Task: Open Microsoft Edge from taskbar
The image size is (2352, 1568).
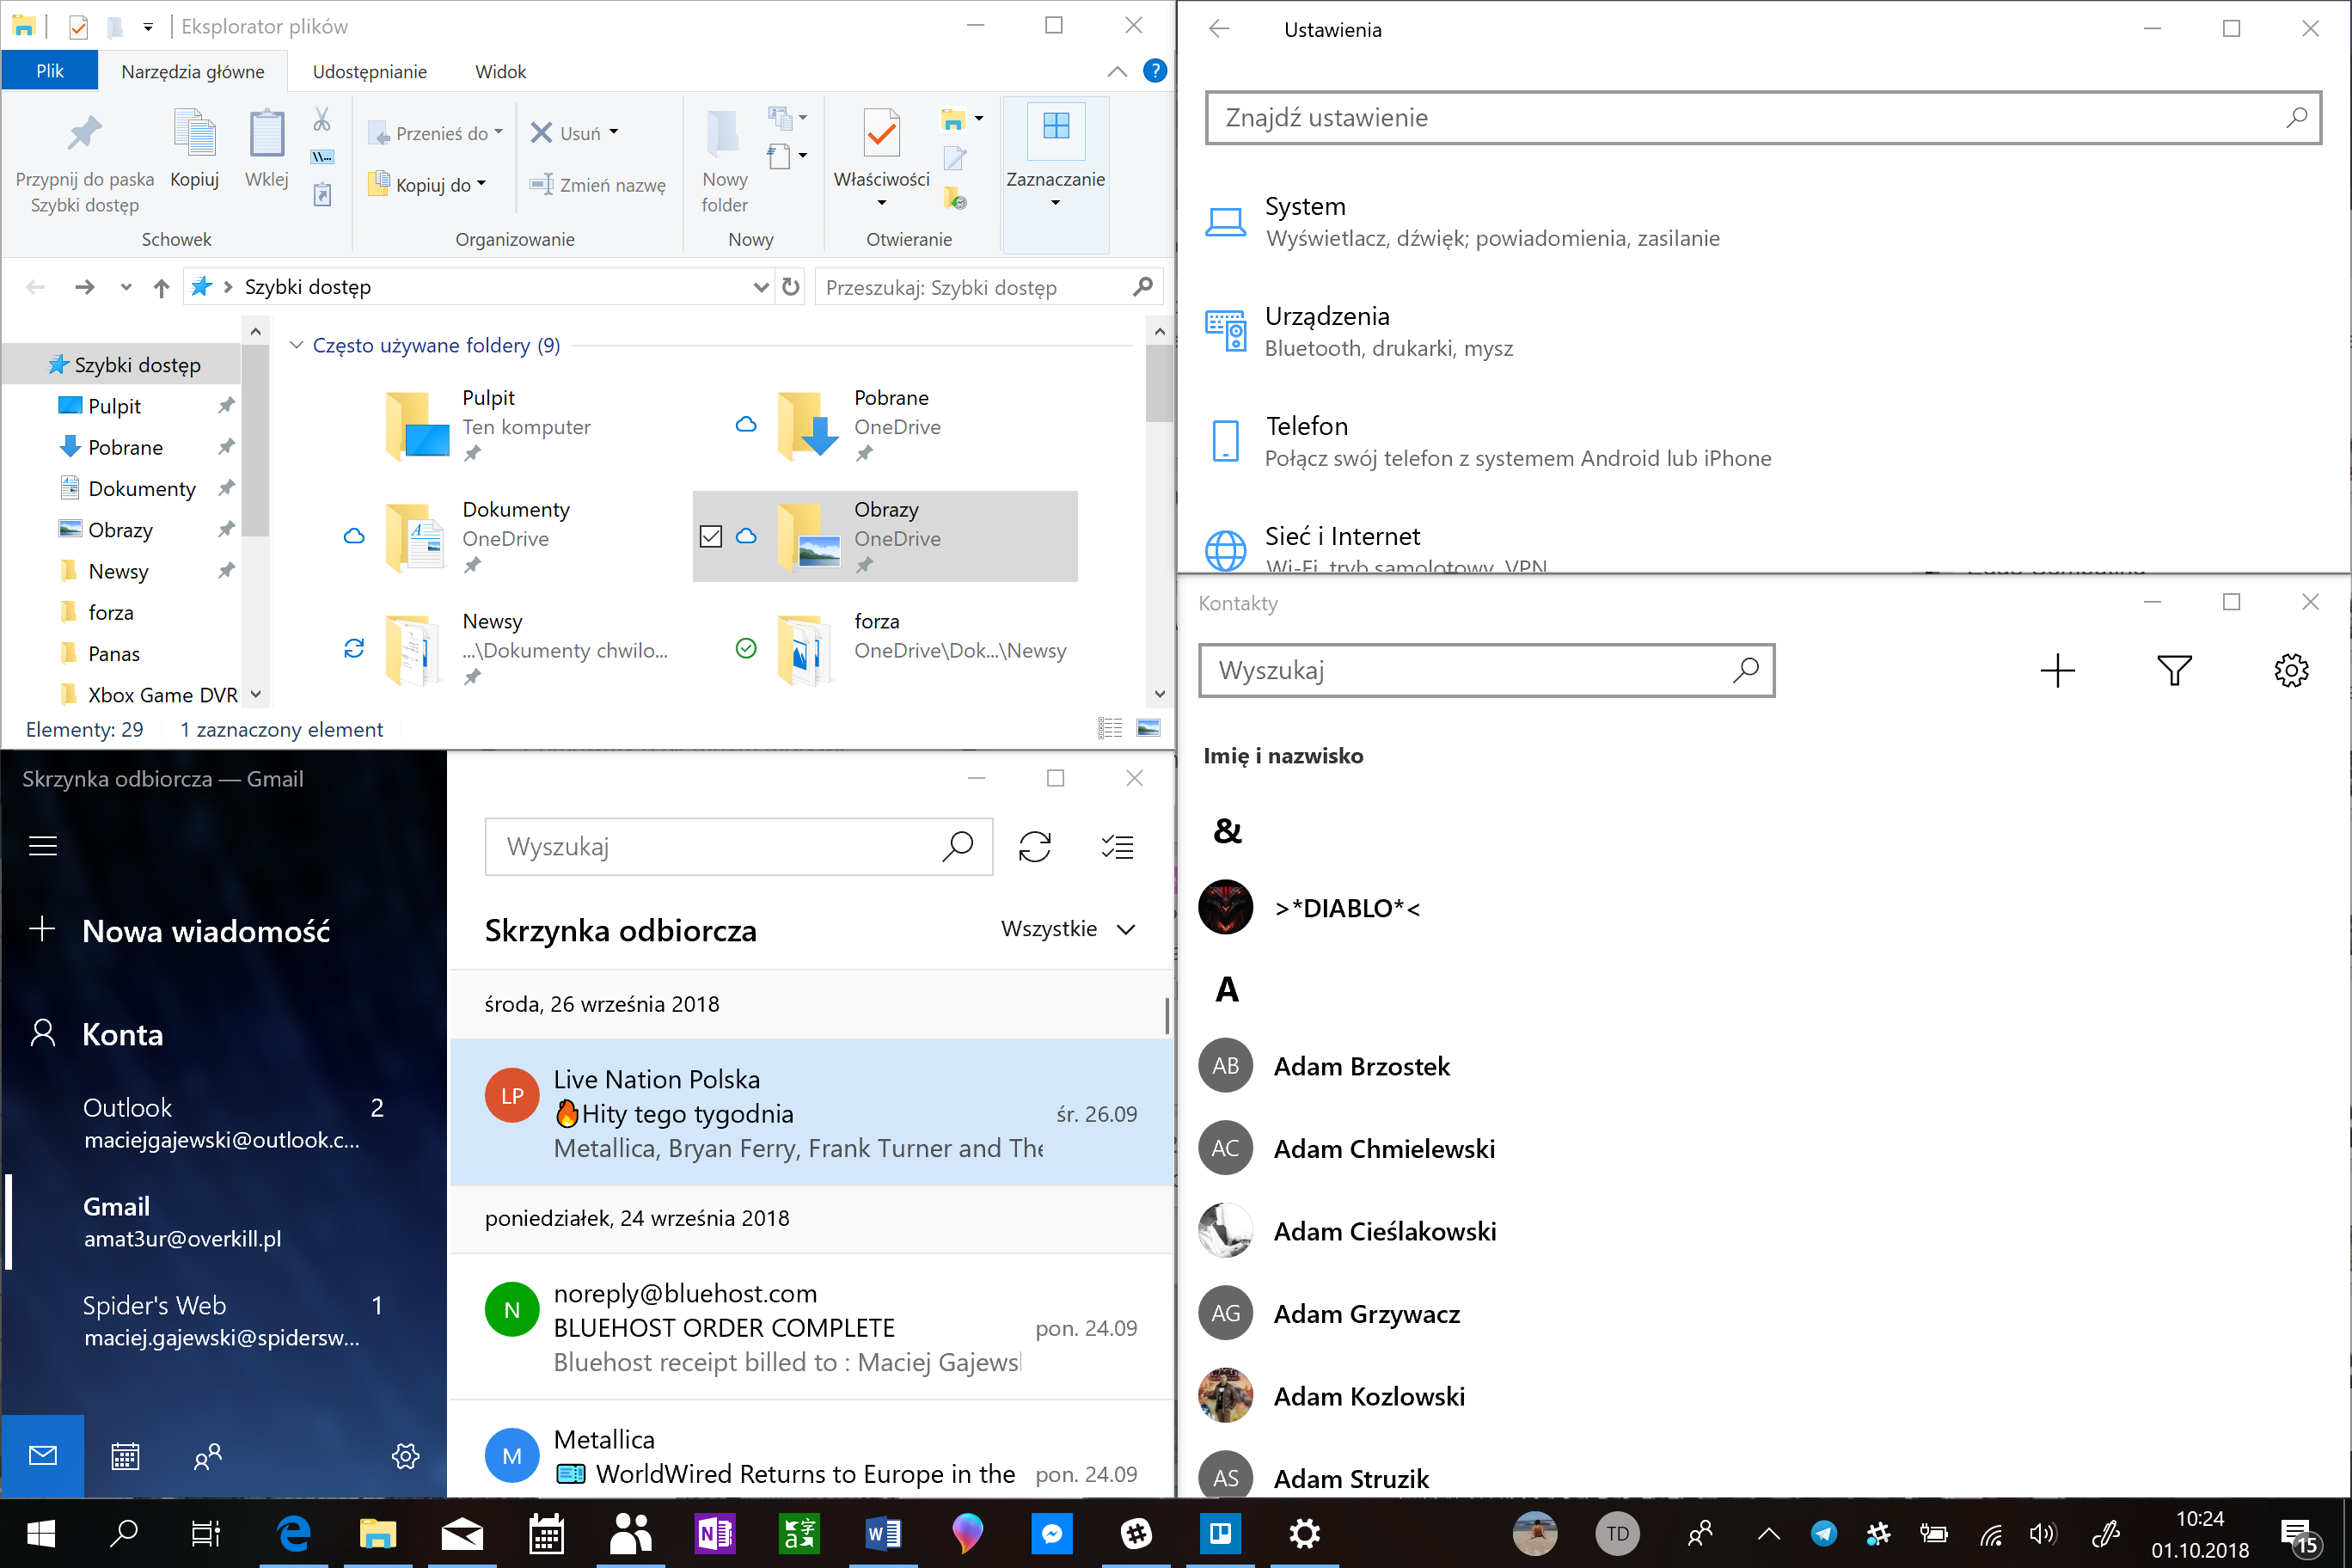Action: (294, 1533)
